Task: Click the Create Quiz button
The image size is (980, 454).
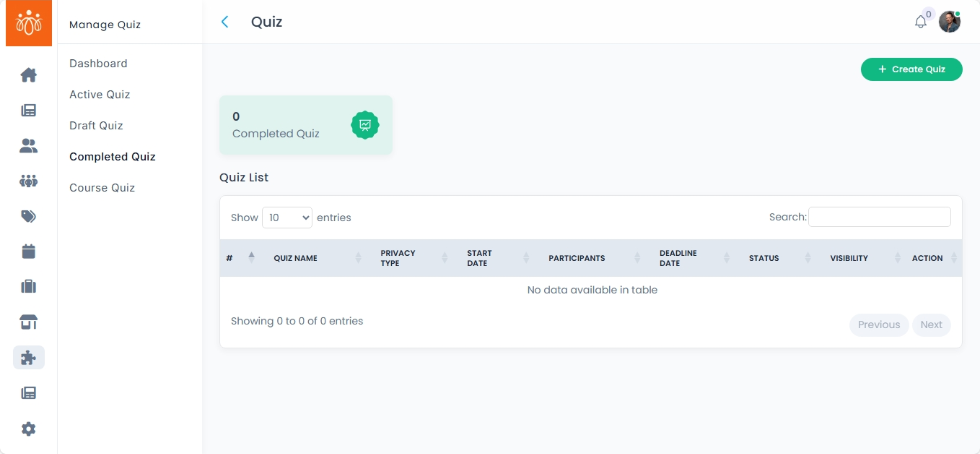Action: click(911, 69)
